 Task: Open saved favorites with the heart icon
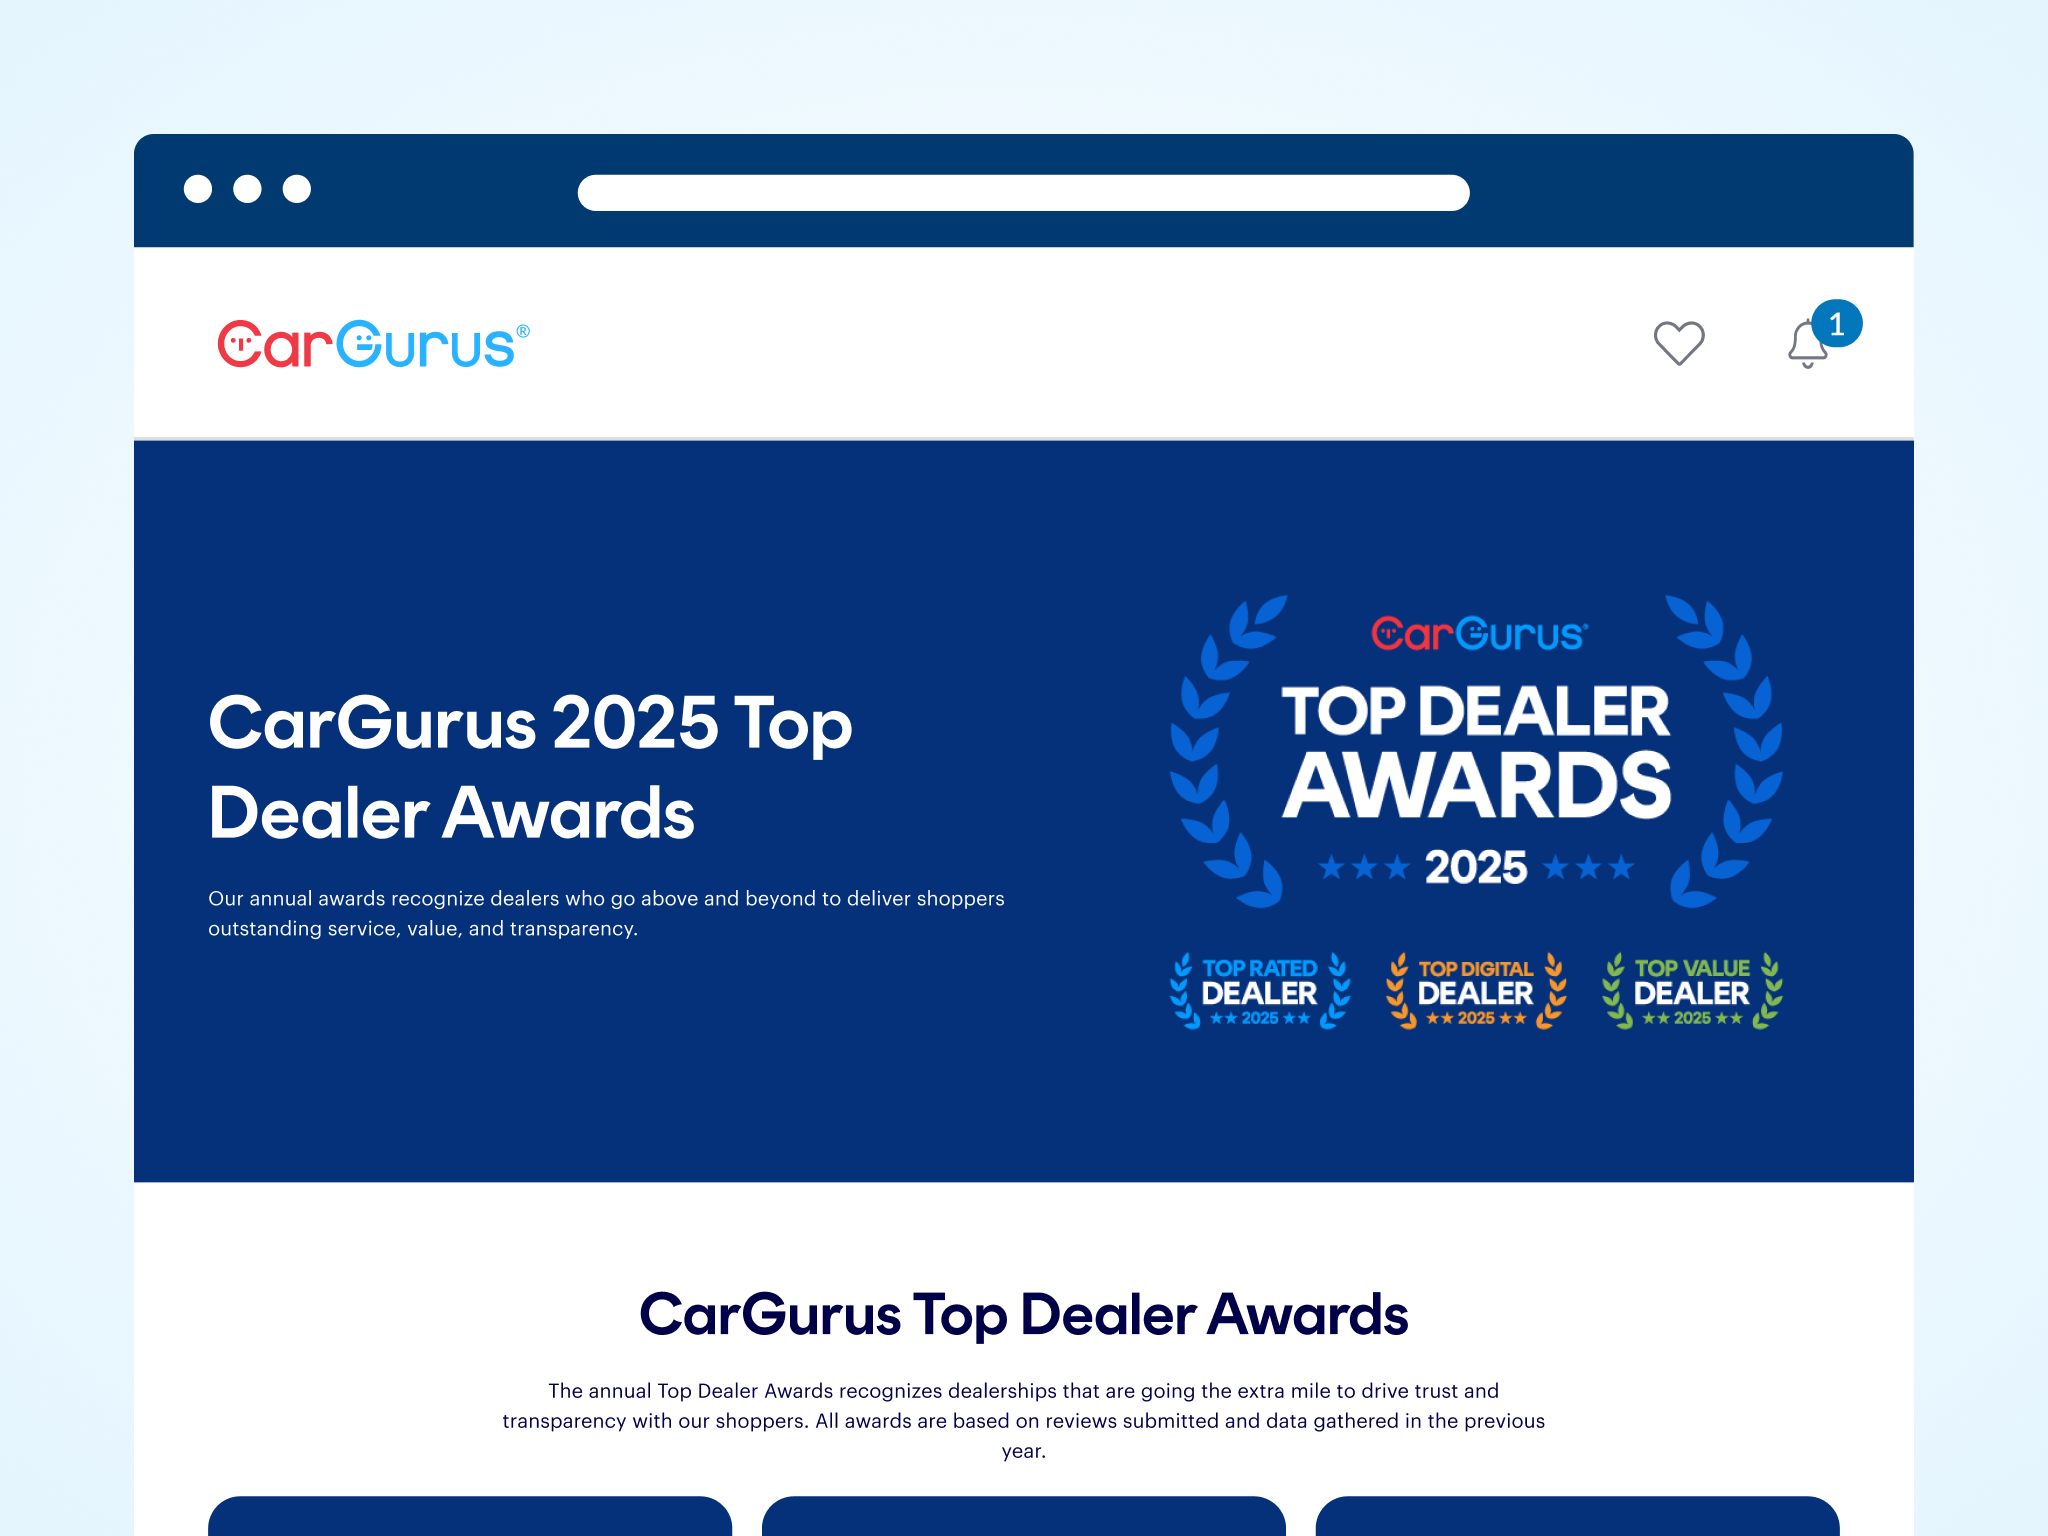(1679, 343)
